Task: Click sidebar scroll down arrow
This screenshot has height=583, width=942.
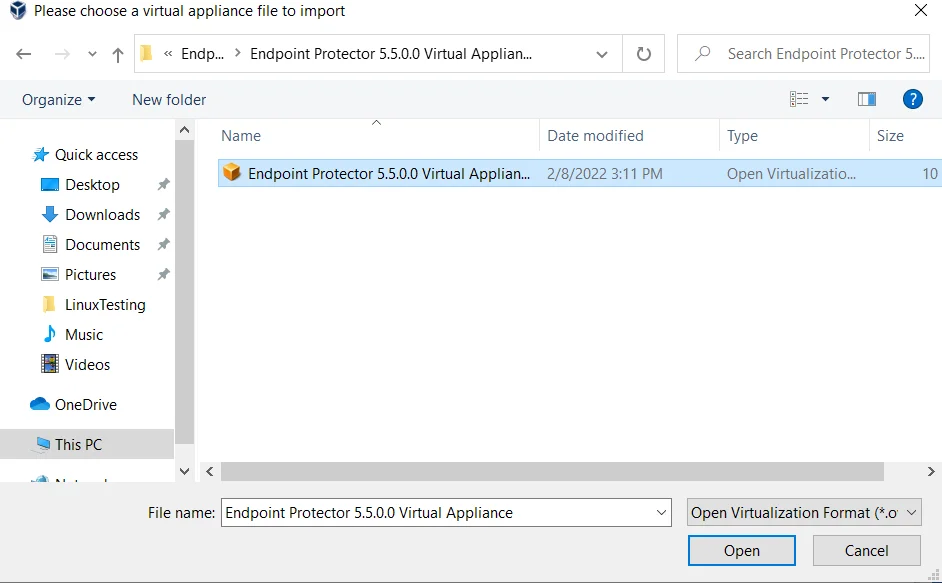Action: pyautogui.click(x=184, y=471)
